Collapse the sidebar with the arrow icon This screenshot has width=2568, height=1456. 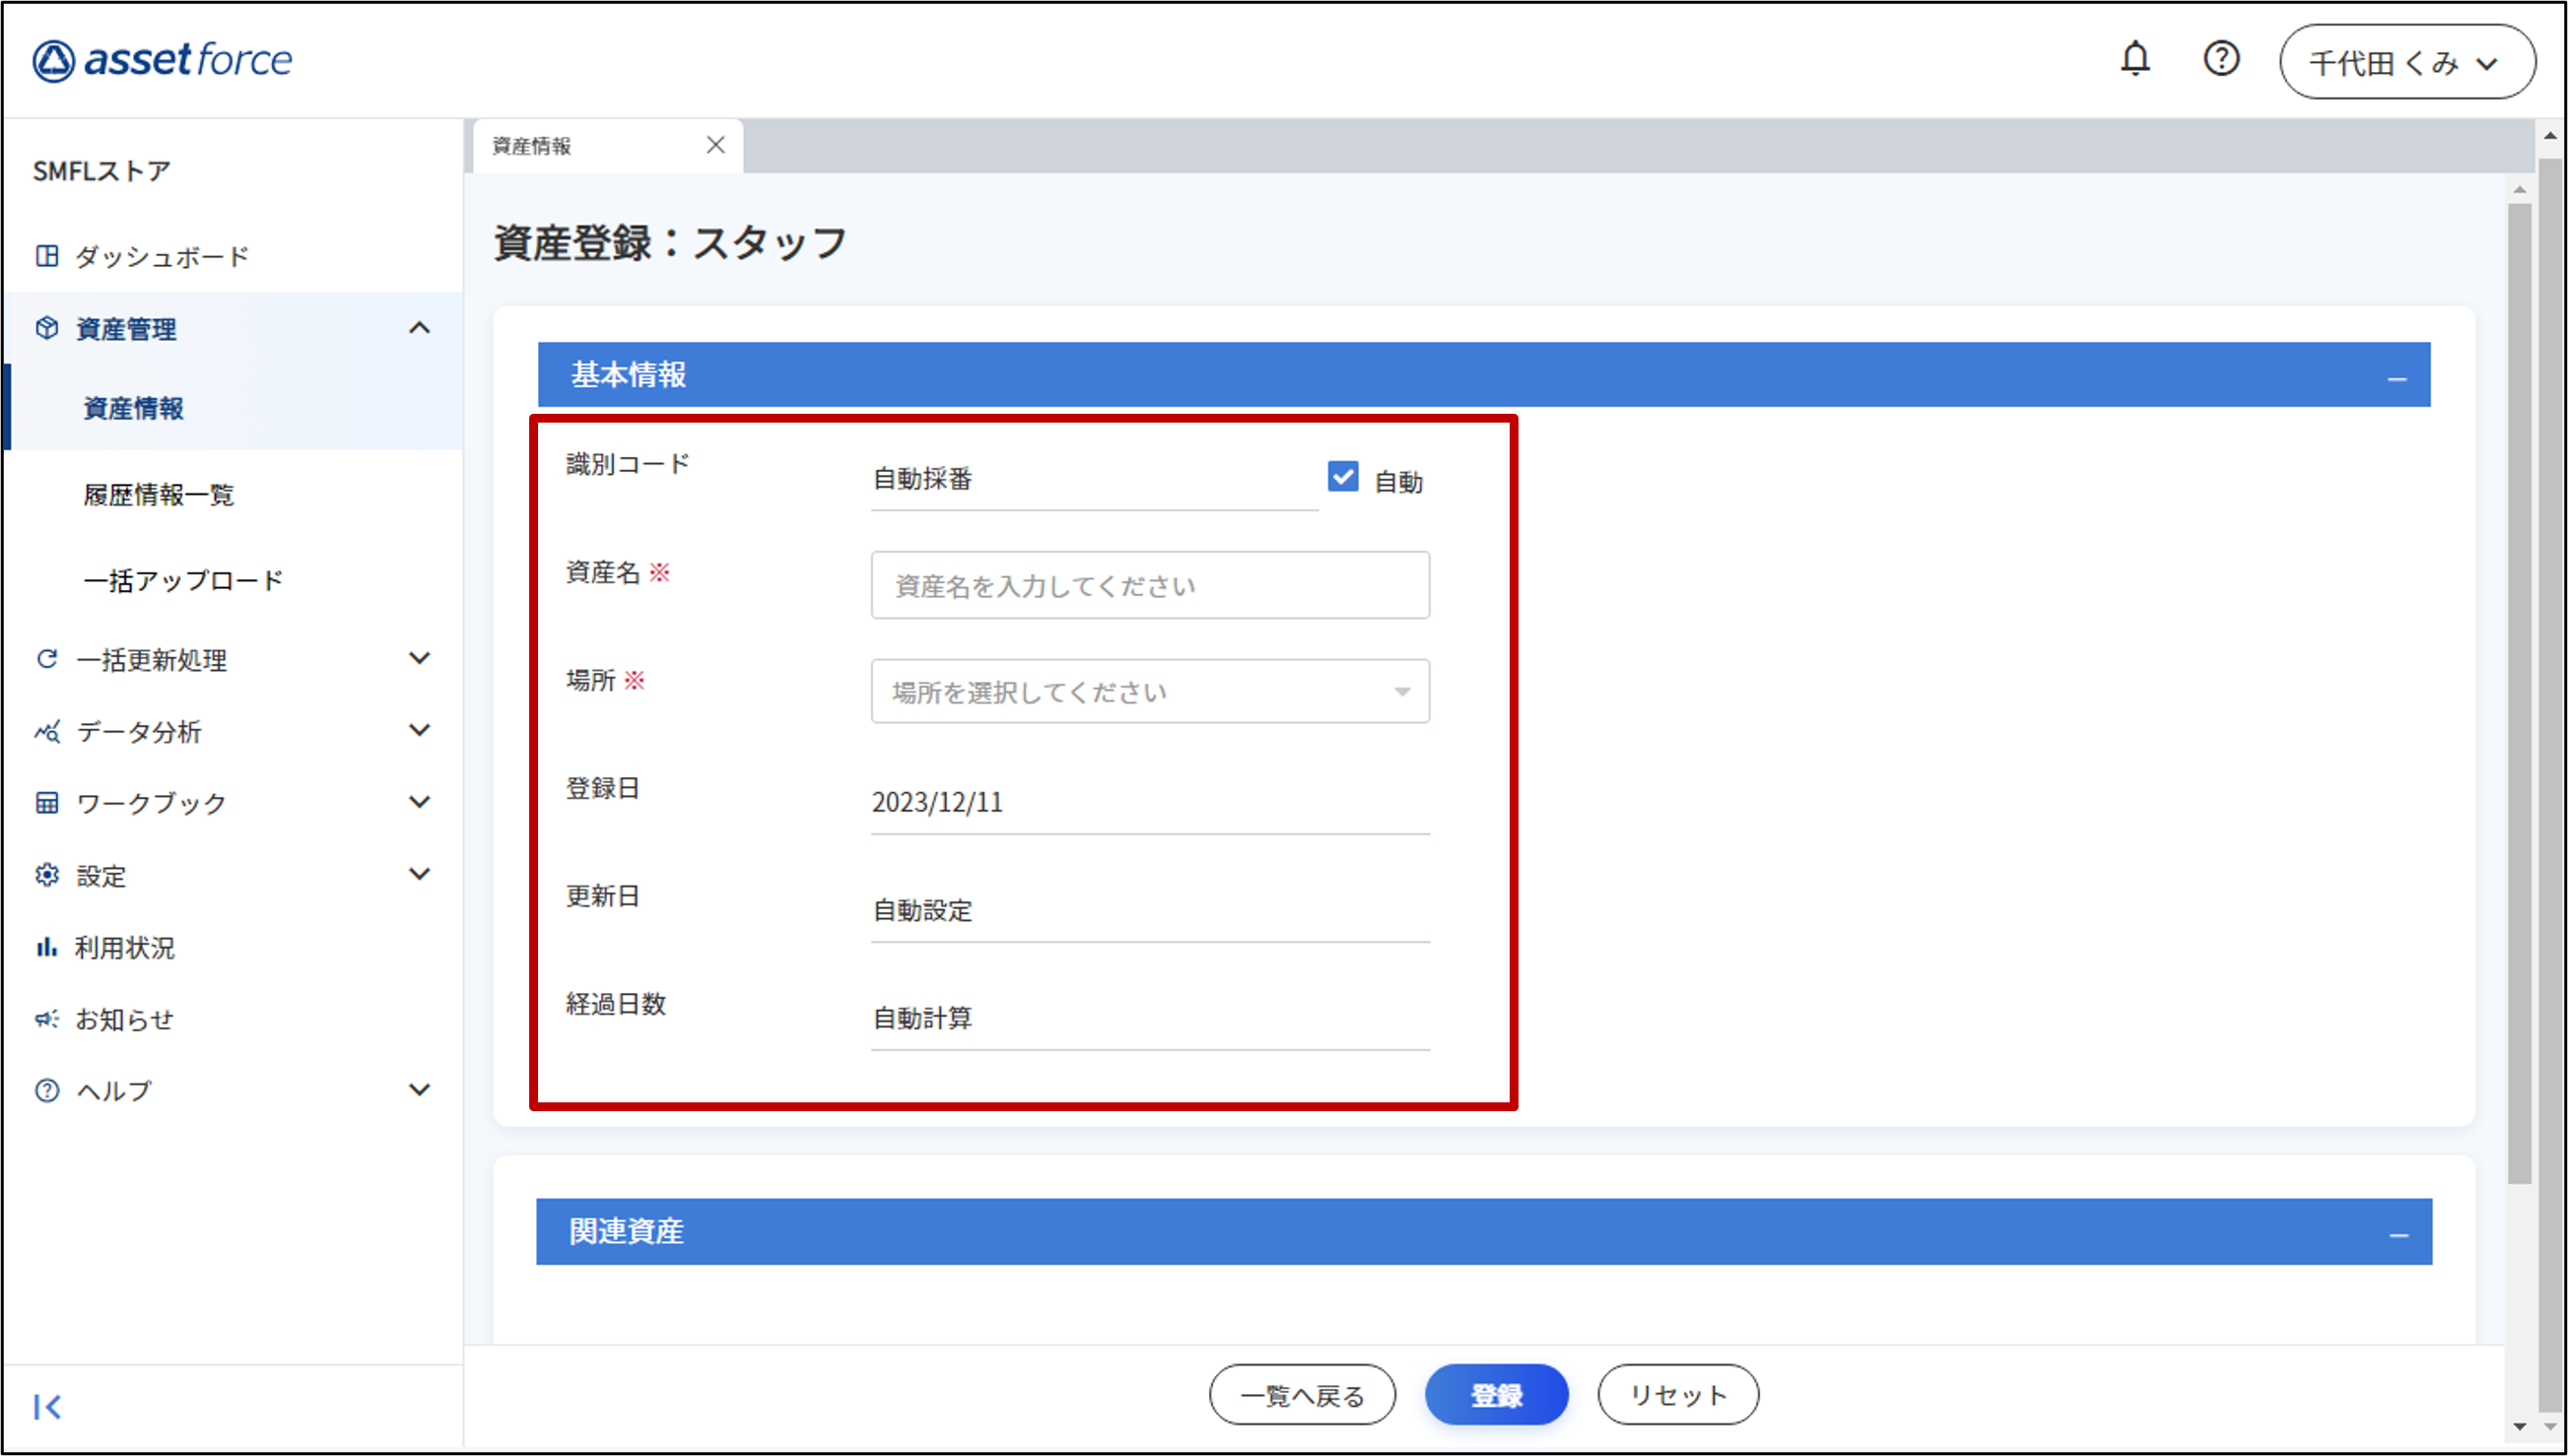tap(47, 1407)
